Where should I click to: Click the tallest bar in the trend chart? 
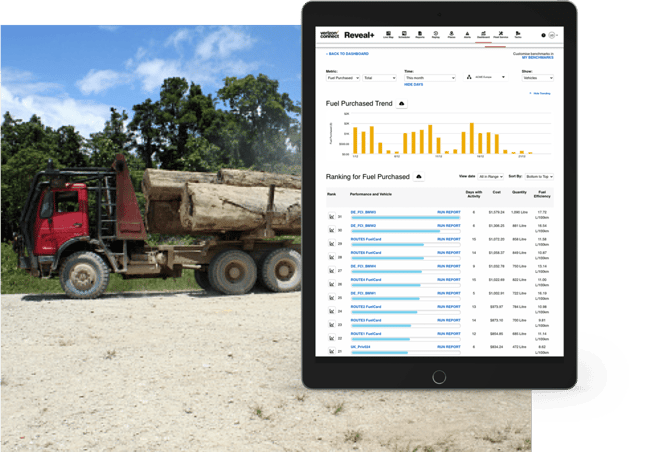[472, 139]
